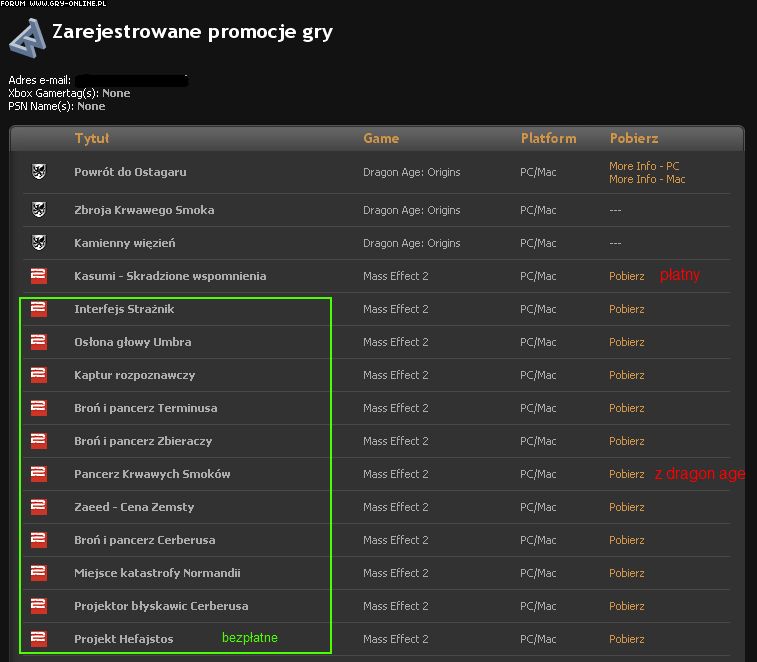Image resolution: width=757 pixels, height=662 pixels.
Task: Click the Mass Effect 2 icon beside Interfejs Strażnik
Action: click(x=39, y=309)
